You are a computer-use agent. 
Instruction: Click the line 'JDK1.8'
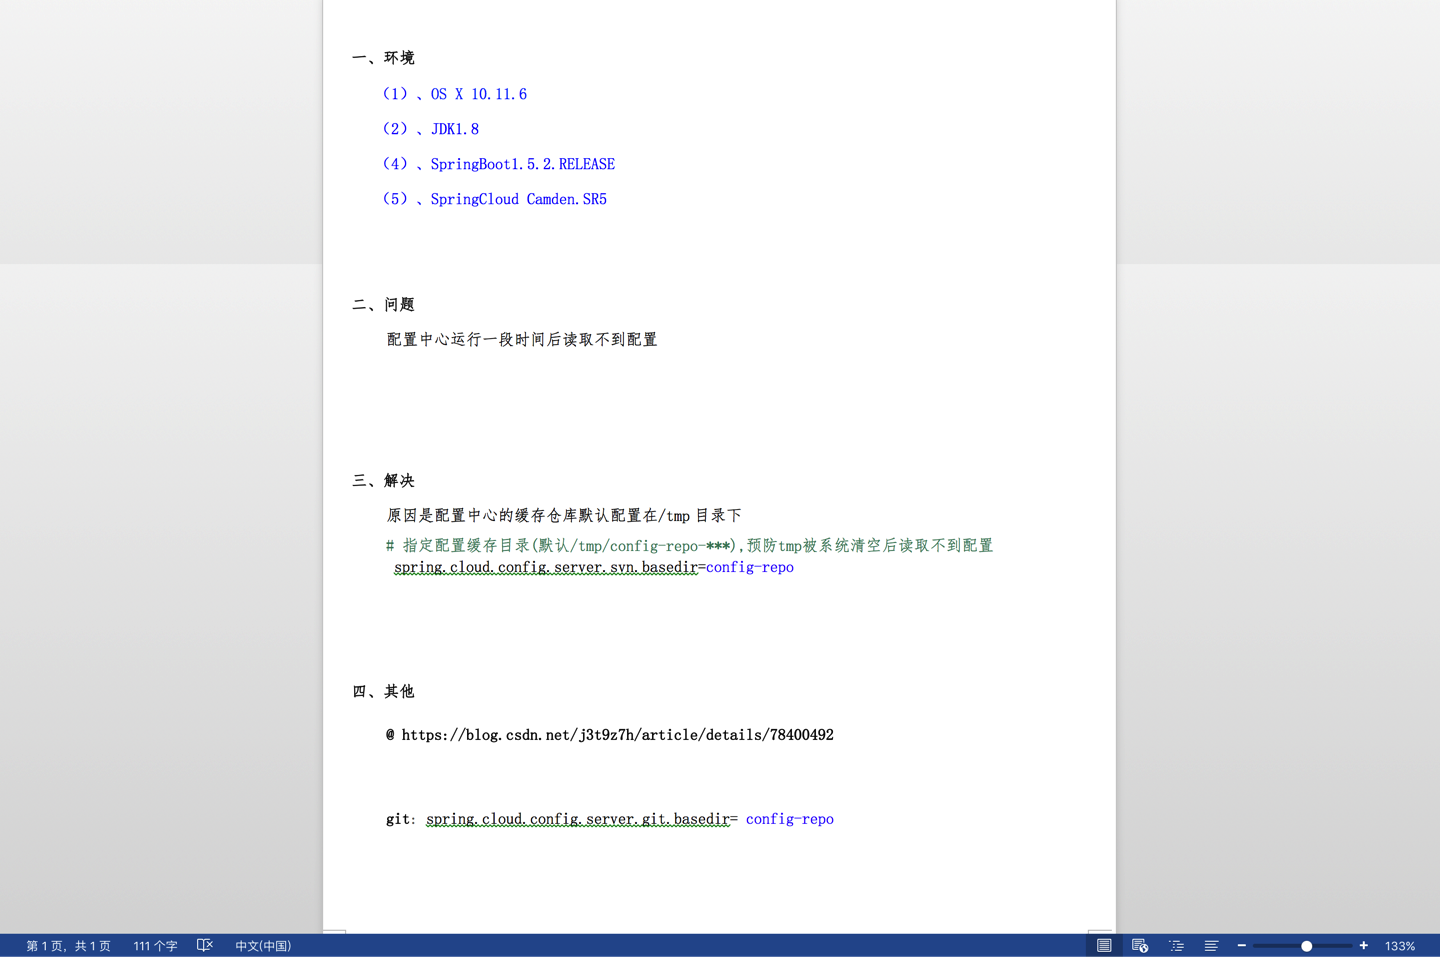(455, 129)
